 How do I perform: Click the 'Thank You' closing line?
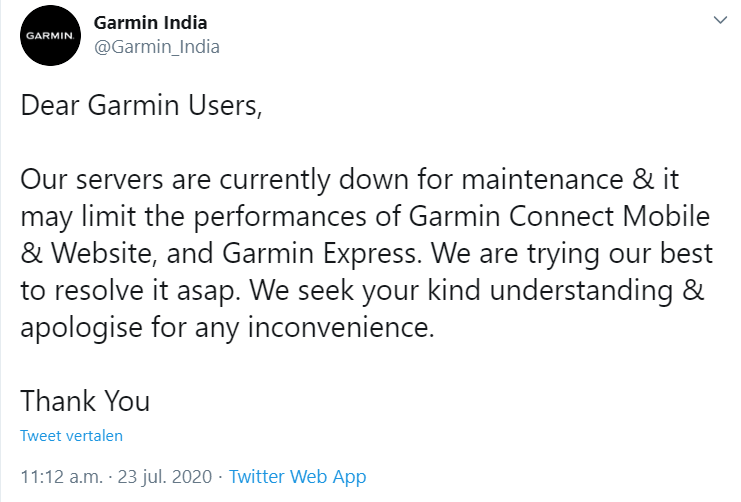pyautogui.click(x=85, y=401)
